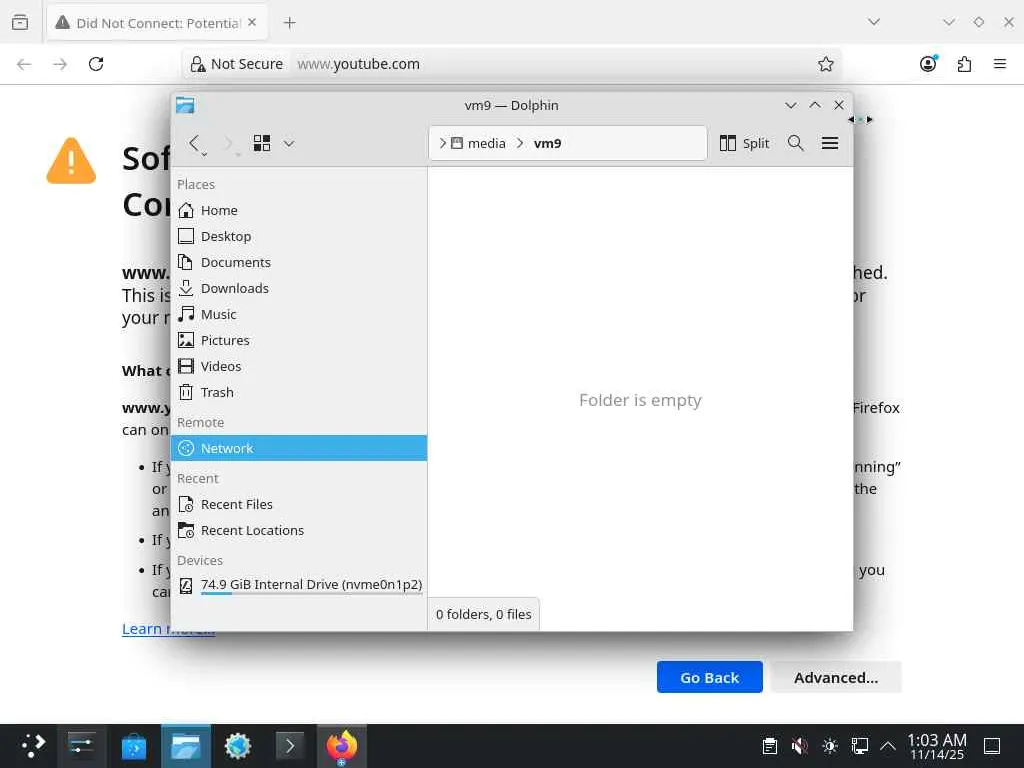Close the Did Not Connect tab
Screen dimensions: 1024x768
(252, 23)
